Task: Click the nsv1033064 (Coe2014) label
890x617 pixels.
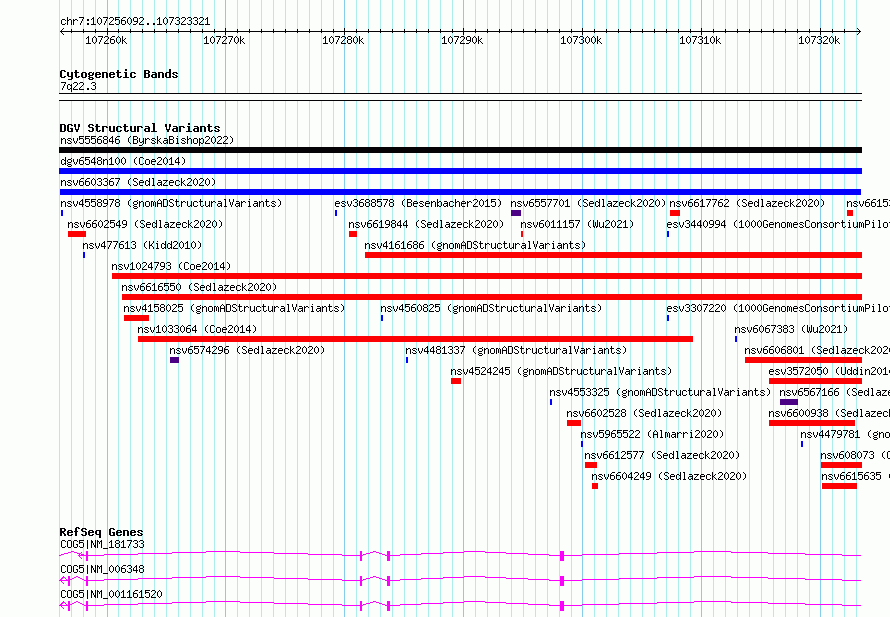Action: (x=197, y=329)
